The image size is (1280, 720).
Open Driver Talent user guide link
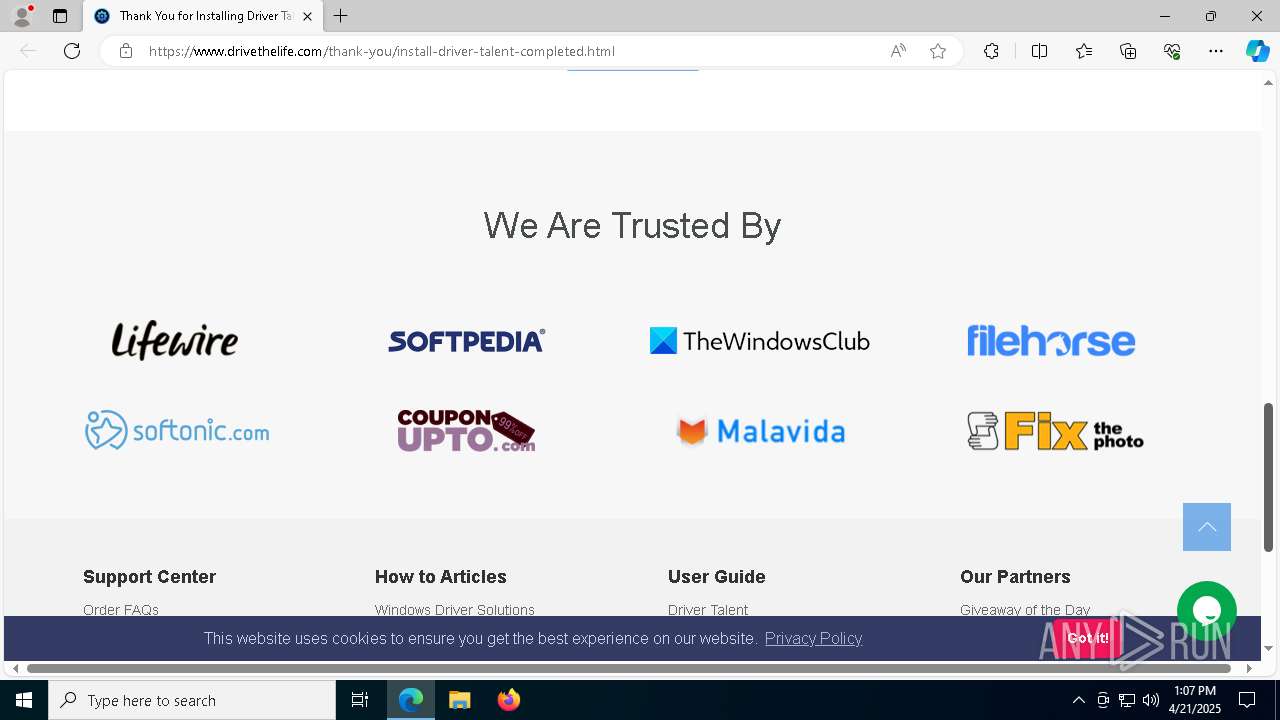[708, 609]
